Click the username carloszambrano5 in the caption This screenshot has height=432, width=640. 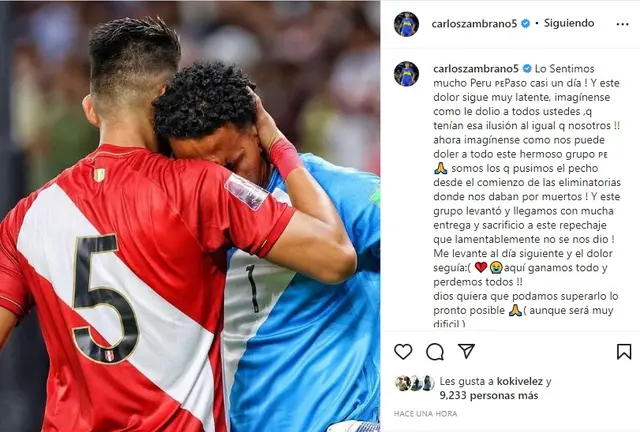pyautogui.click(x=476, y=69)
